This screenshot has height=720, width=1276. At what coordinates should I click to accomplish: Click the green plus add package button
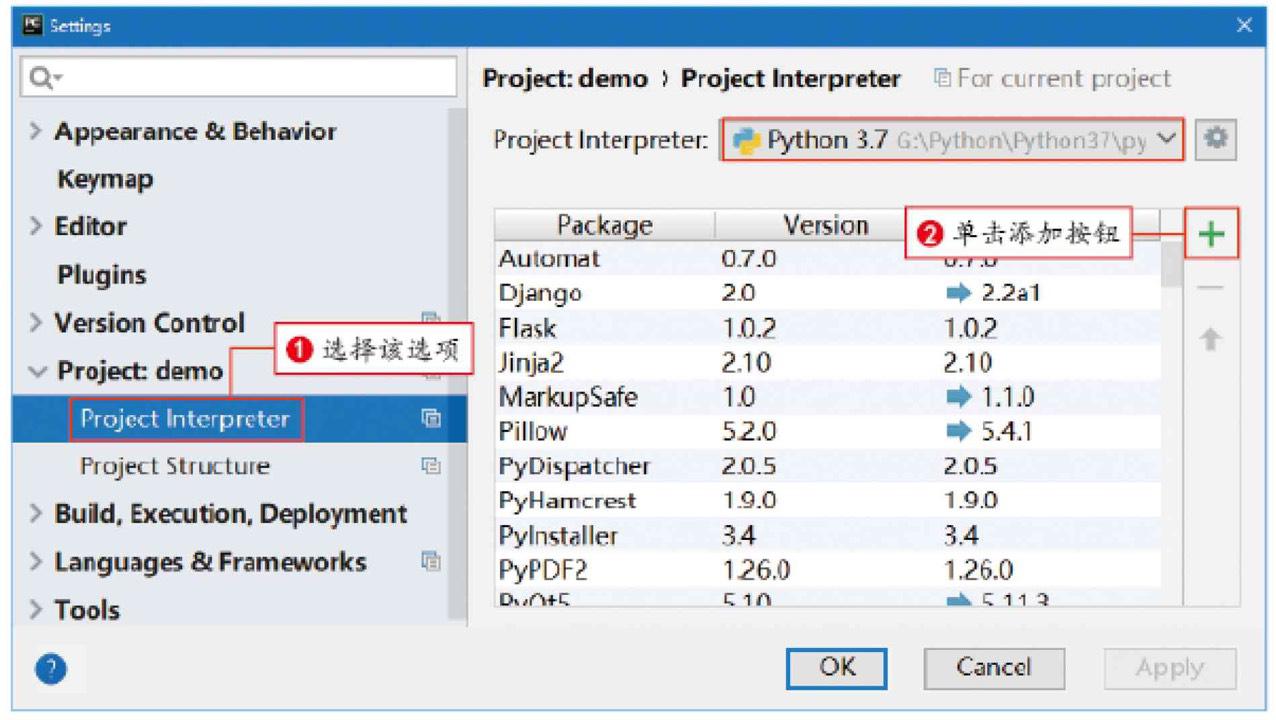(x=1211, y=234)
